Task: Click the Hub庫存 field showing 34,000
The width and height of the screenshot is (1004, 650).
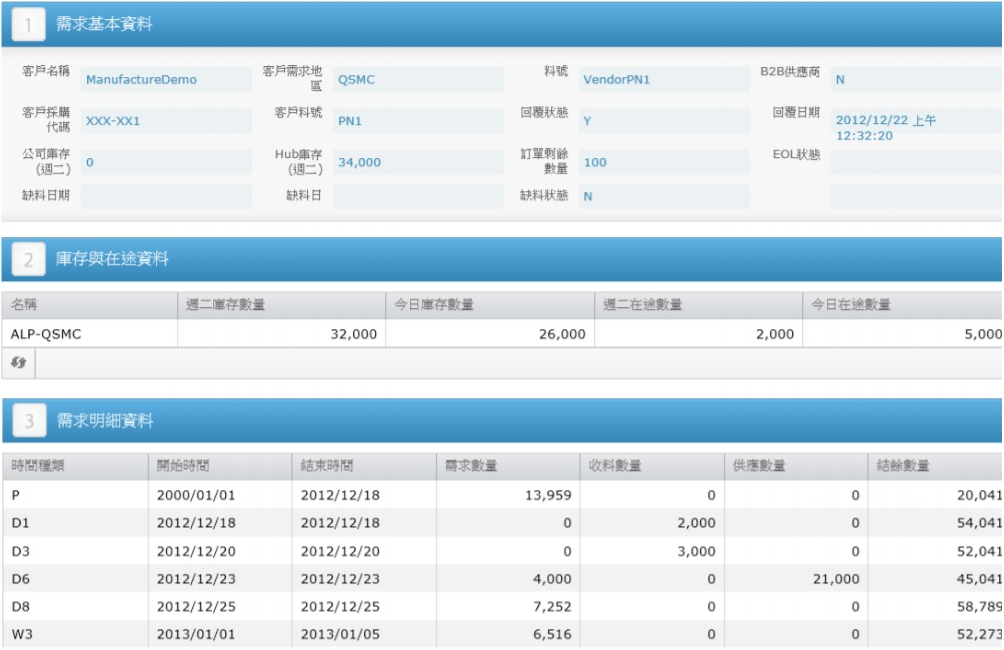Action: (418, 162)
